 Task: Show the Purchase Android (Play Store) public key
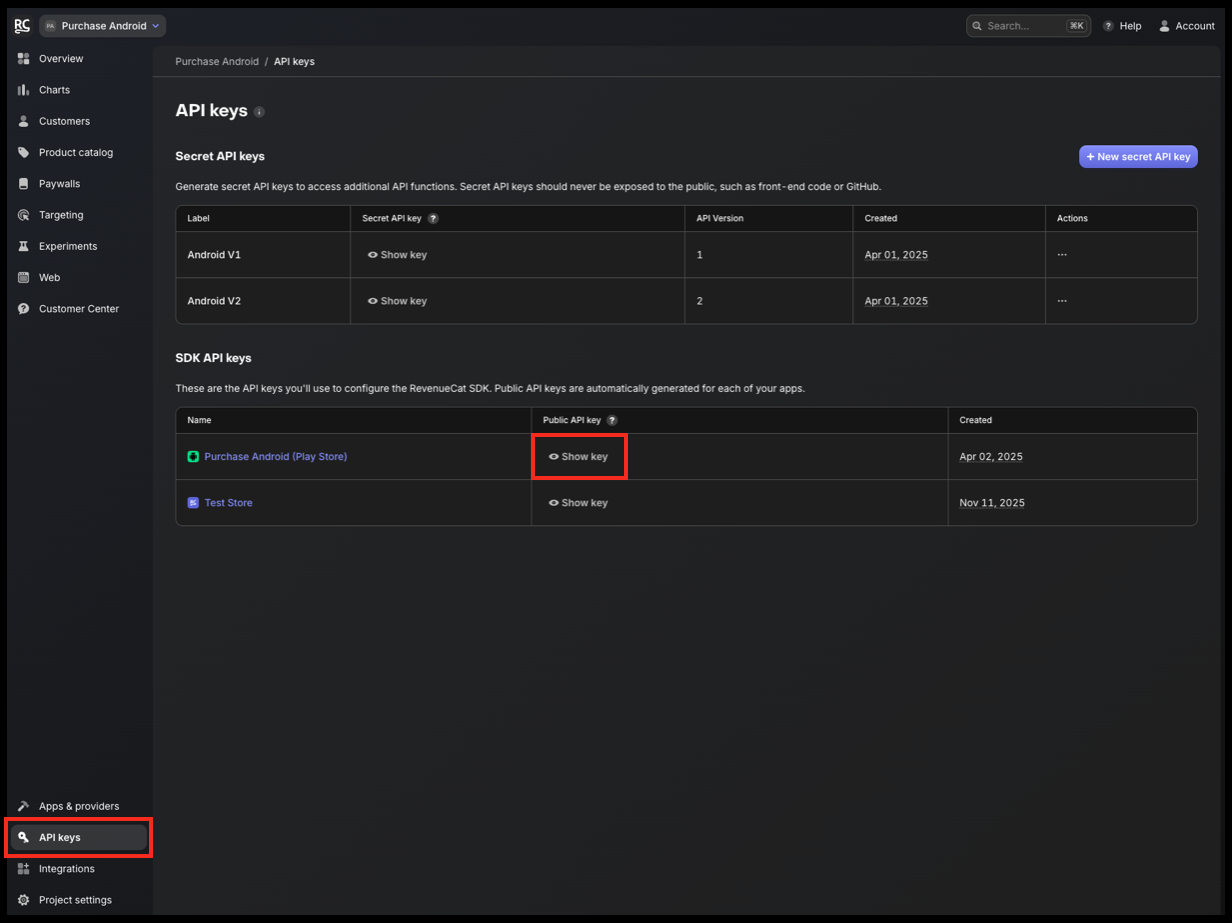[x=579, y=456]
